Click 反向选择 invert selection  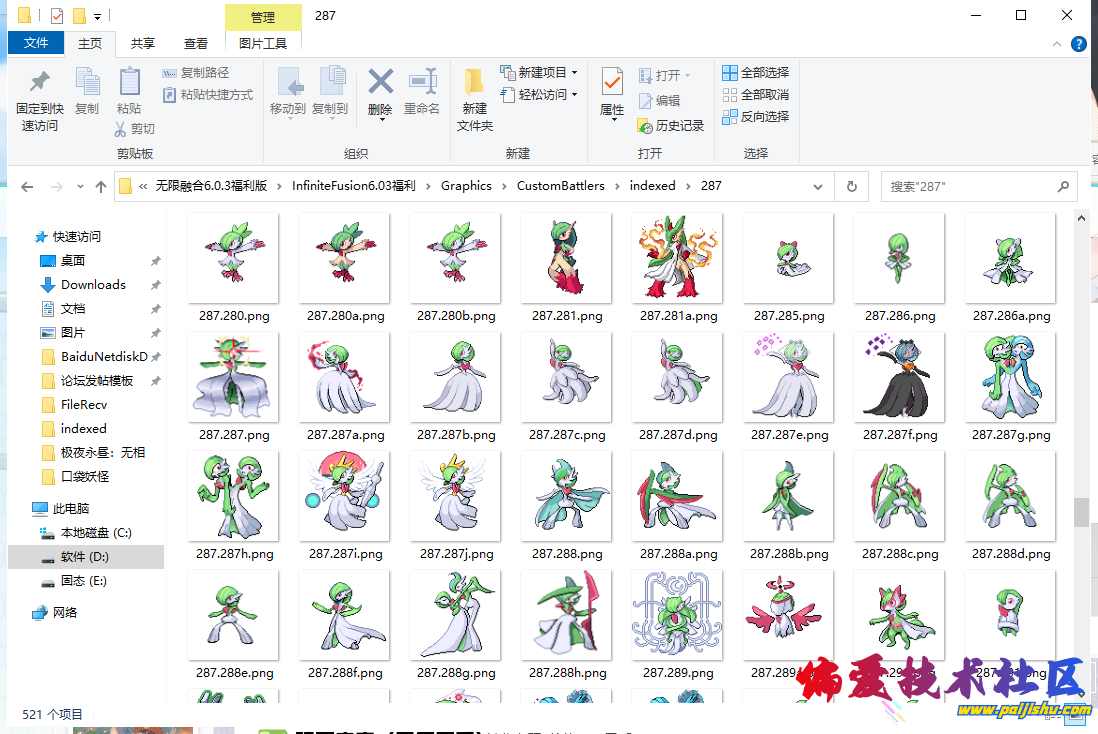[755, 117]
